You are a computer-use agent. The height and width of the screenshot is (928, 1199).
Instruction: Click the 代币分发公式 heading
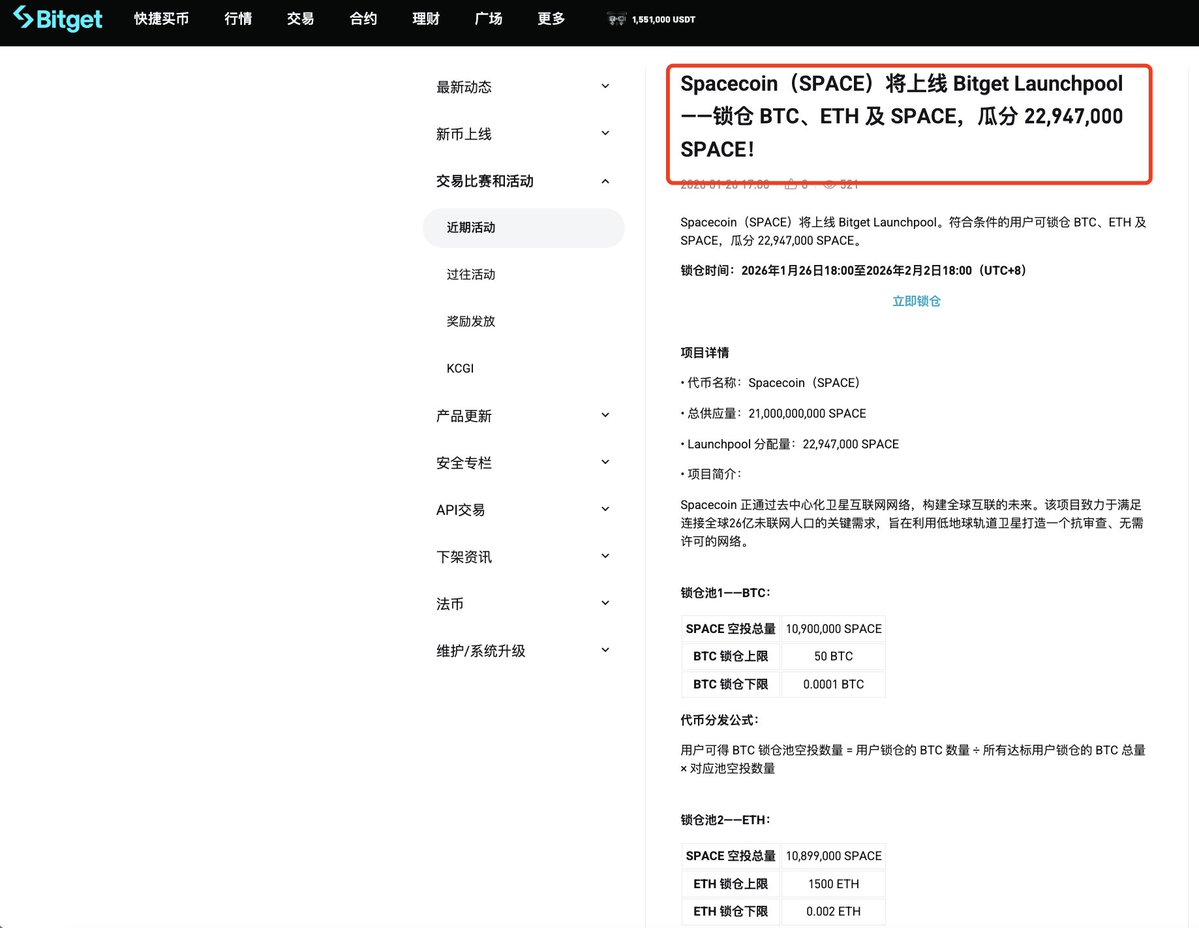[719, 720]
